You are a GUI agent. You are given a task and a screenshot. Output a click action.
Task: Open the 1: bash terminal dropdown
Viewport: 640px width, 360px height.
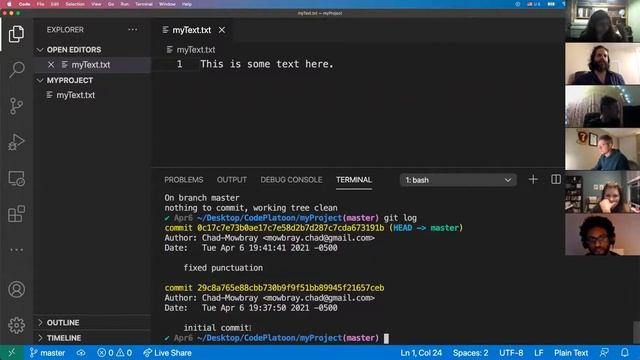[458, 180]
